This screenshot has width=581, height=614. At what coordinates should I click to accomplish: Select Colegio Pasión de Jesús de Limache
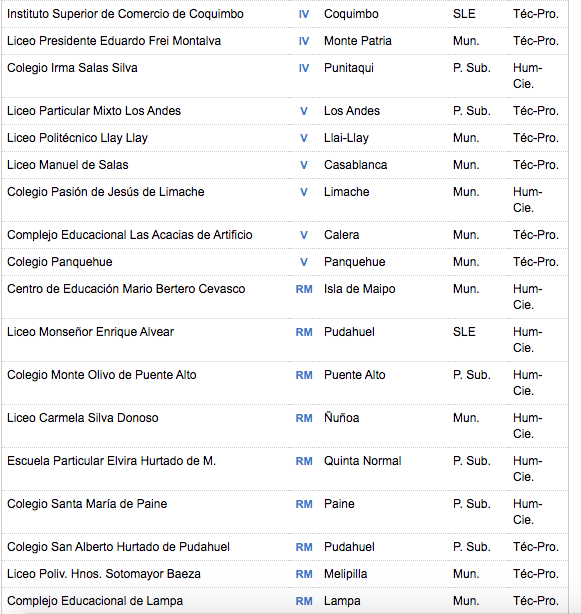pyautogui.click(x=106, y=192)
